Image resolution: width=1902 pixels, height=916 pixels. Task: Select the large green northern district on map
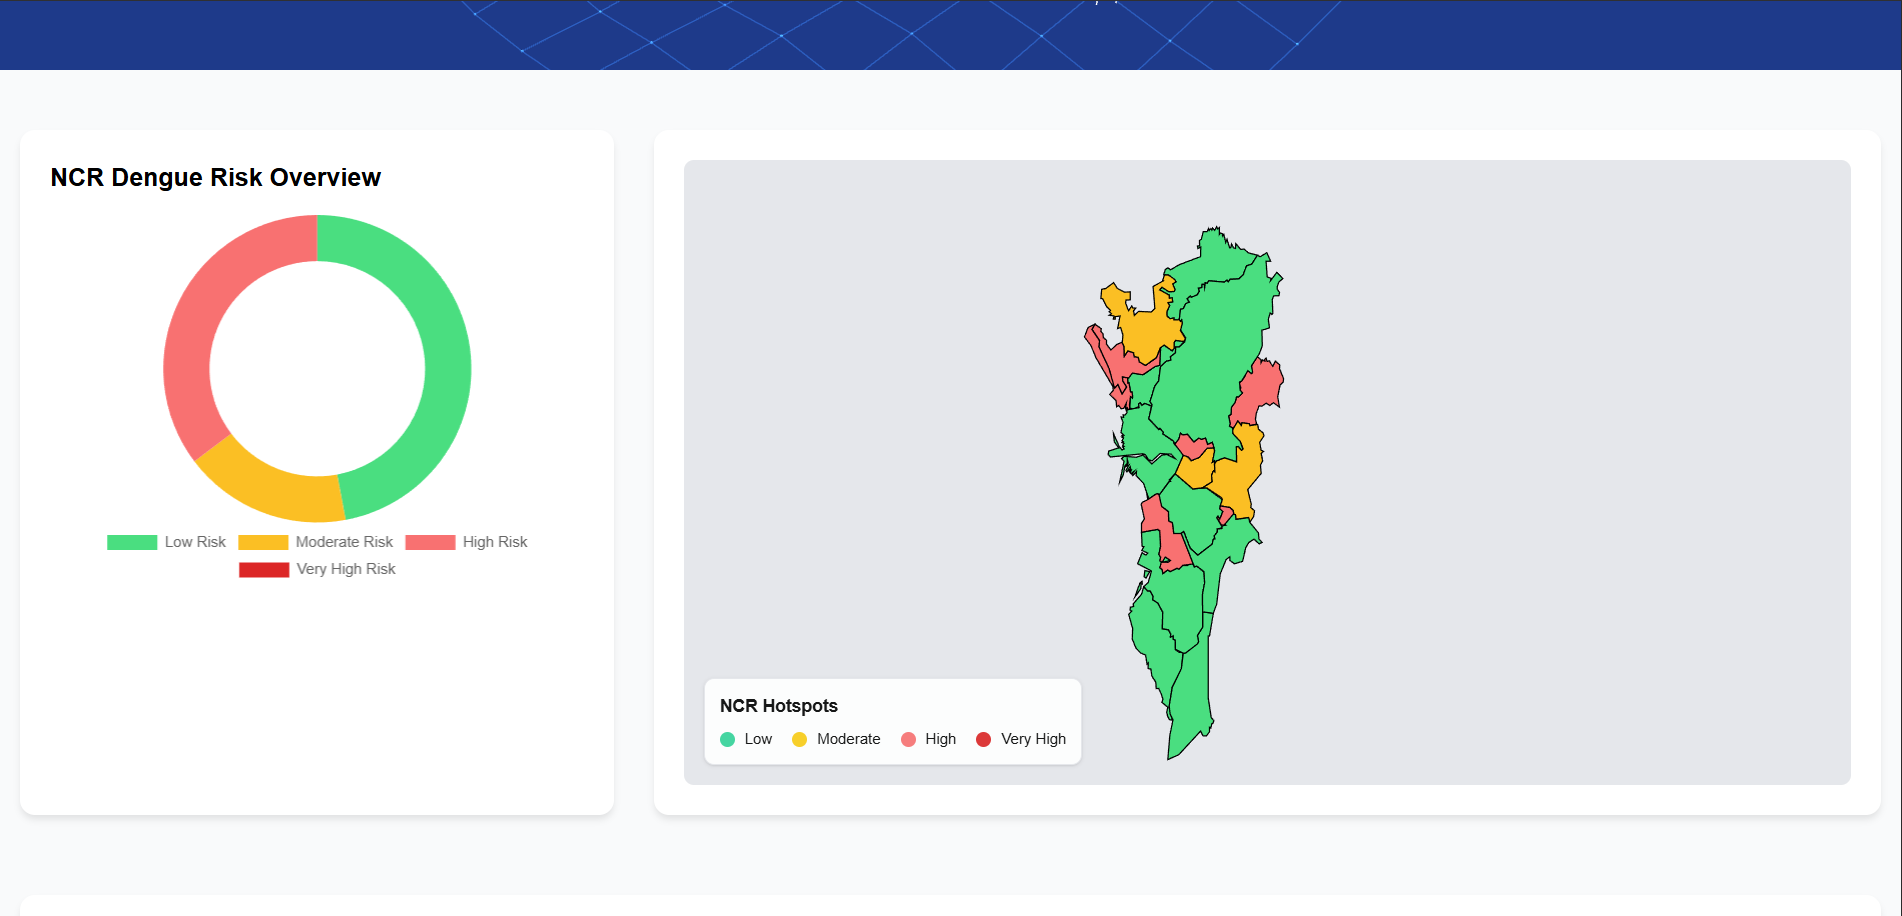pos(1213,360)
